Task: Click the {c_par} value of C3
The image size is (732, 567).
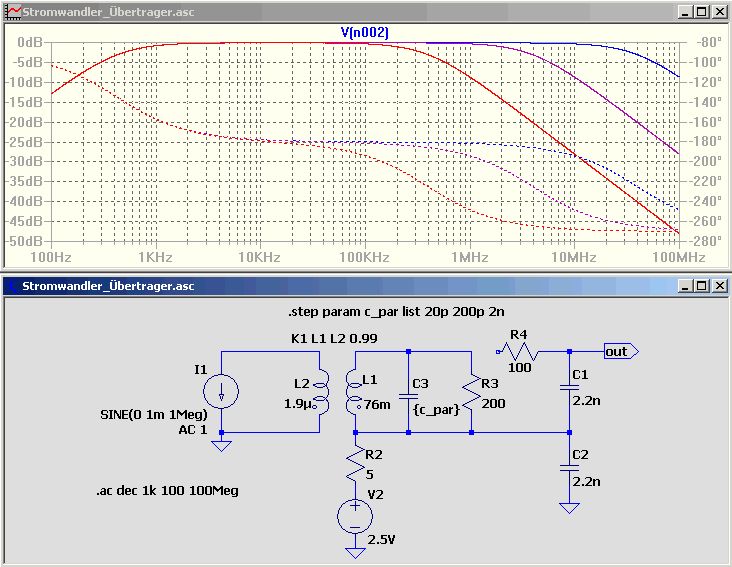Action: (x=436, y=410)
